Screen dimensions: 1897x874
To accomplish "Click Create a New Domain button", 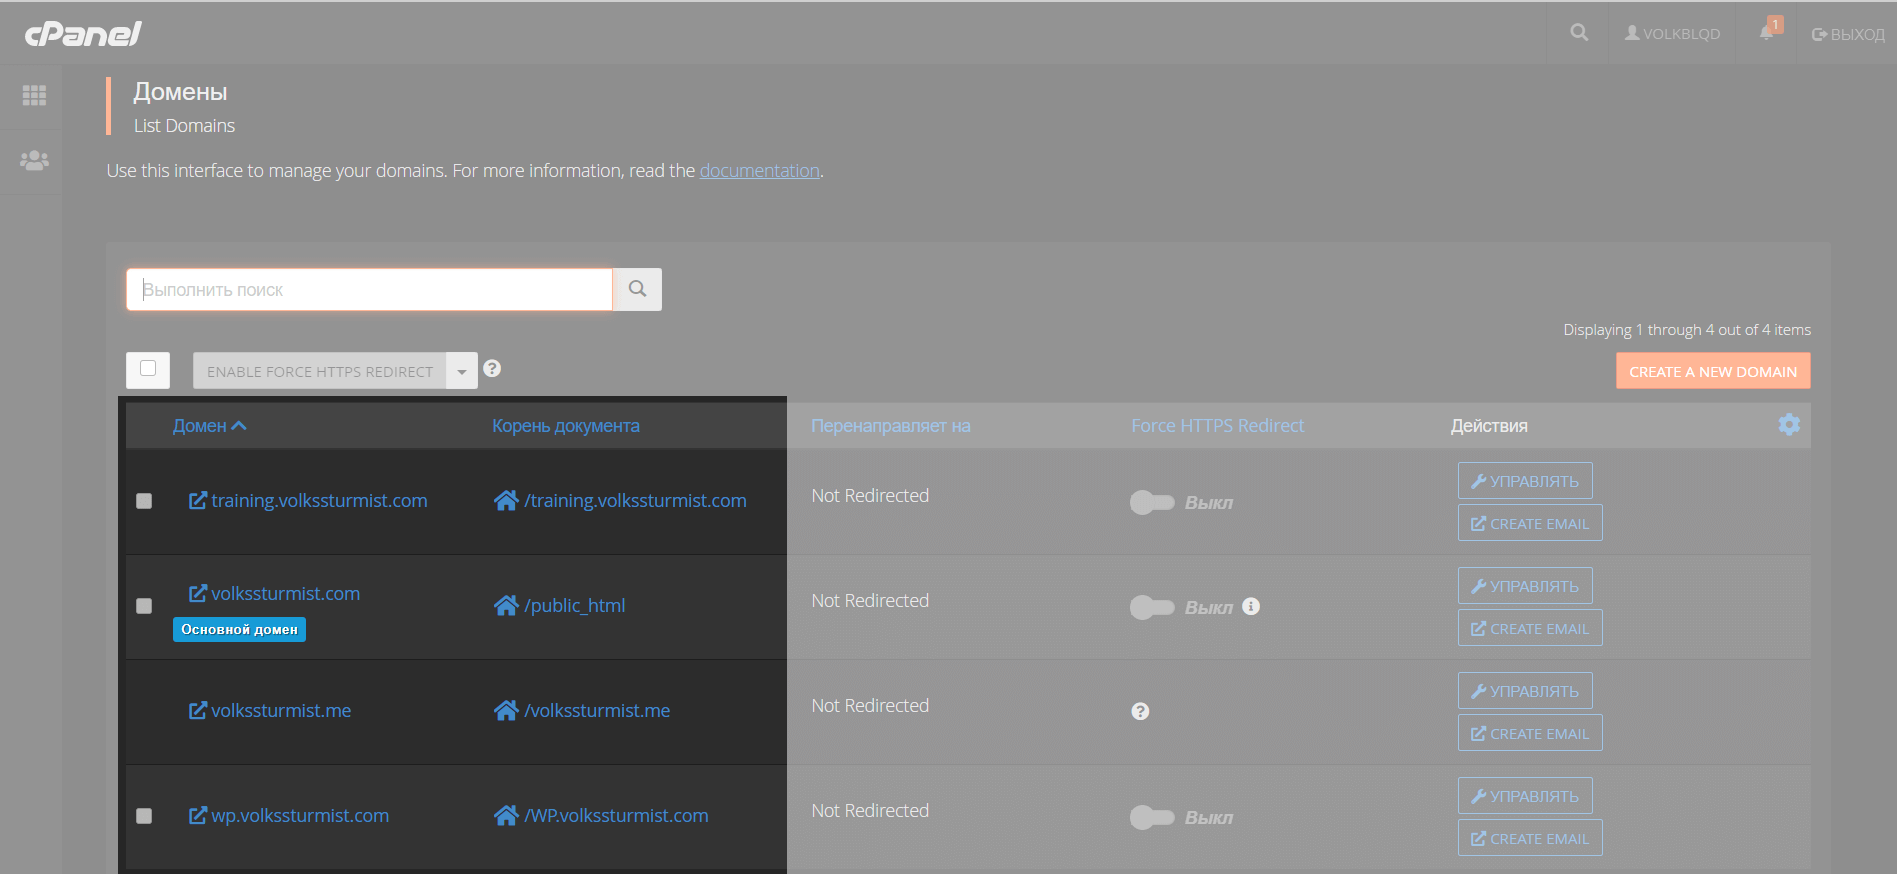I will pos(1713,371).
